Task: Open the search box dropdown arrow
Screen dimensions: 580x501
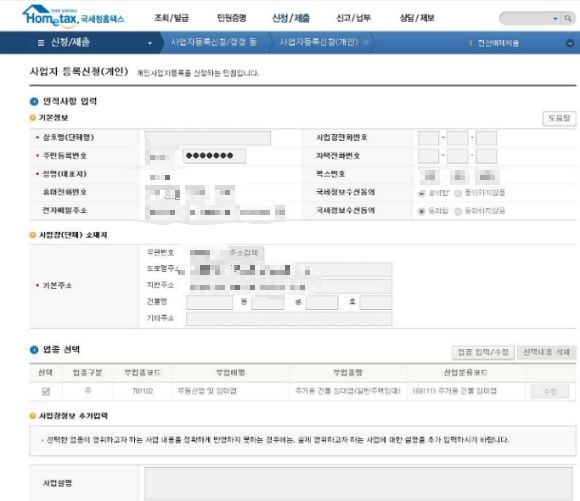Action: click(555, 18)
